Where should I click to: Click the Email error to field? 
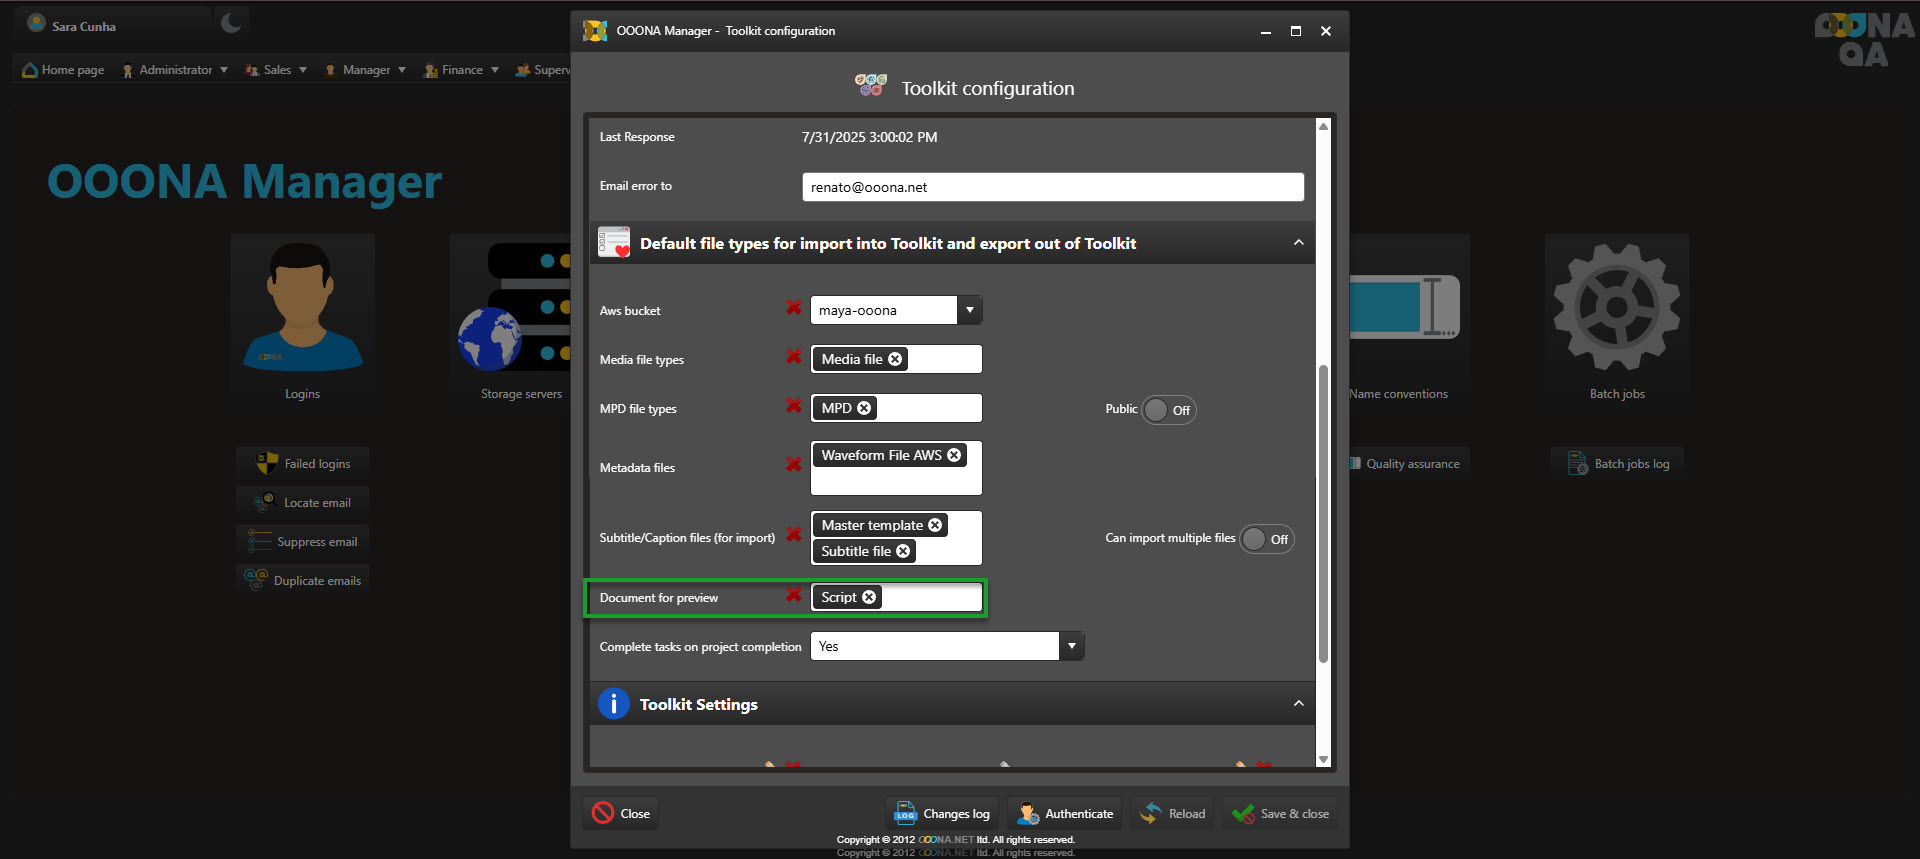(x=1052, y=187)
